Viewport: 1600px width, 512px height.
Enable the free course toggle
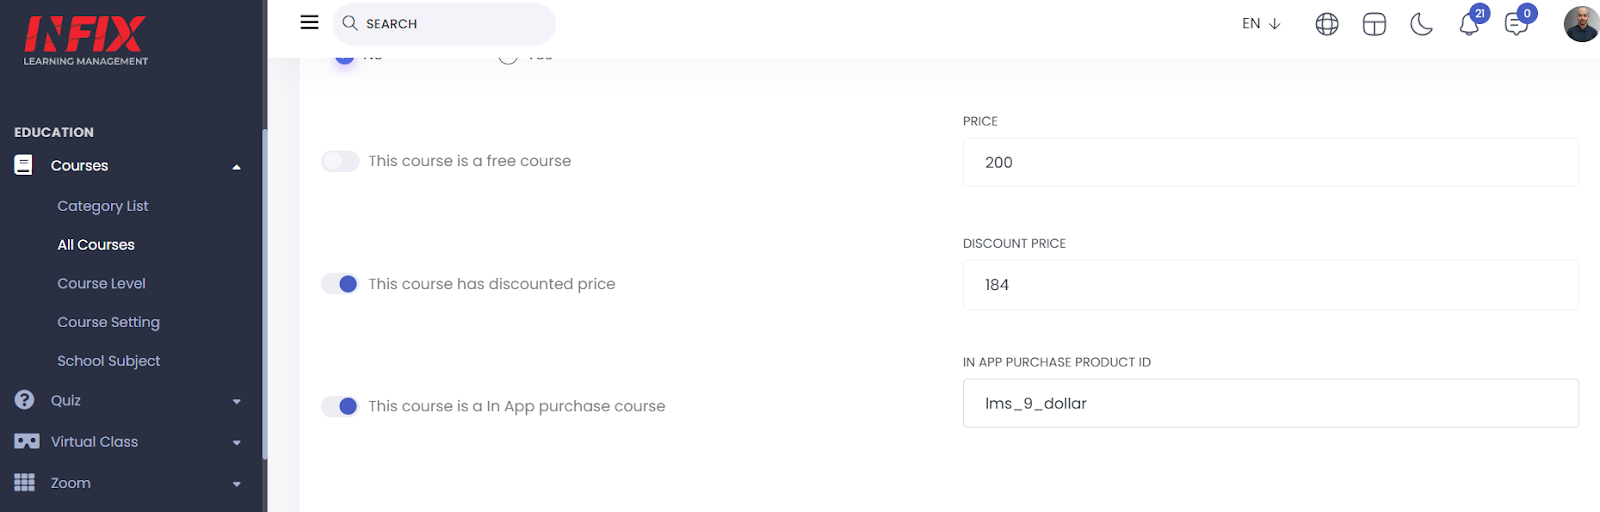point(340,161)
